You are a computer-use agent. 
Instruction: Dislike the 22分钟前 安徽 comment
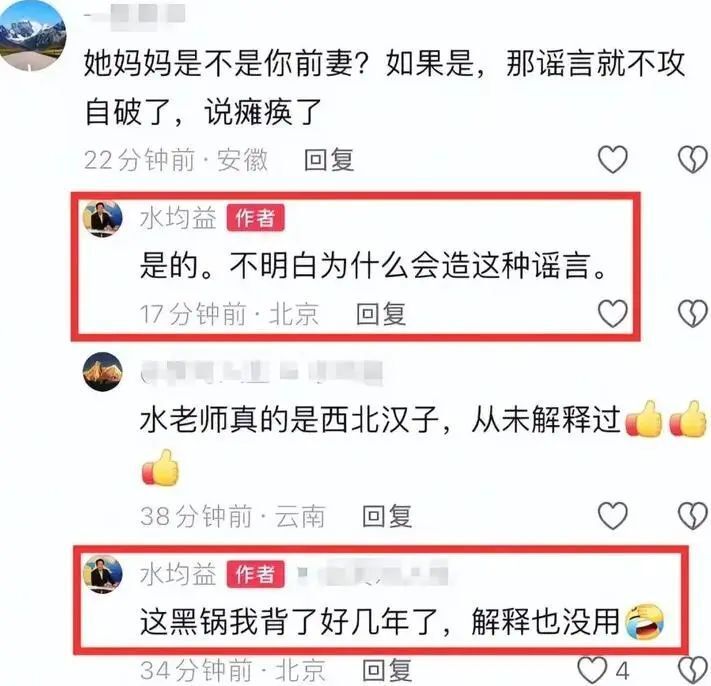point(692,159)
